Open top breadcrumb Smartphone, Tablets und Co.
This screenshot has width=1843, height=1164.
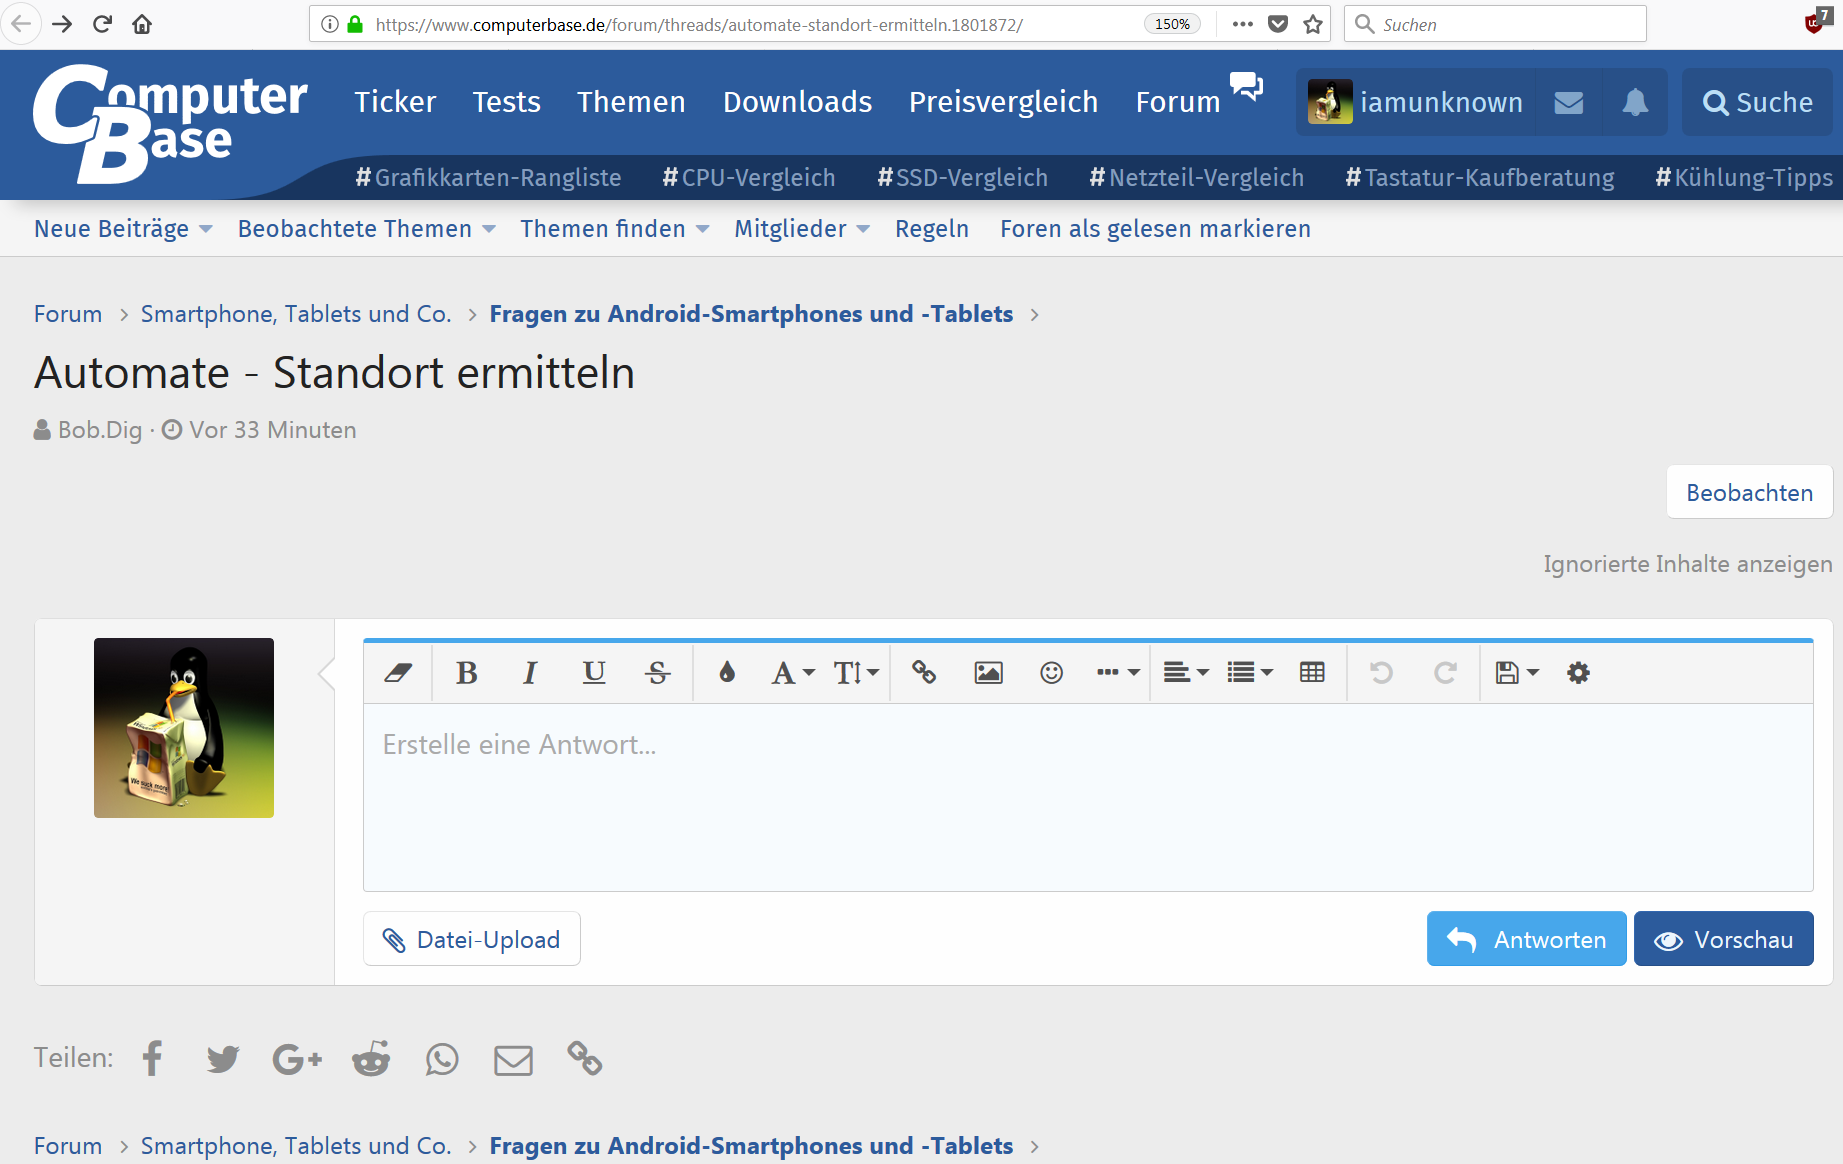pyautogui.click(x=296, y=314)
